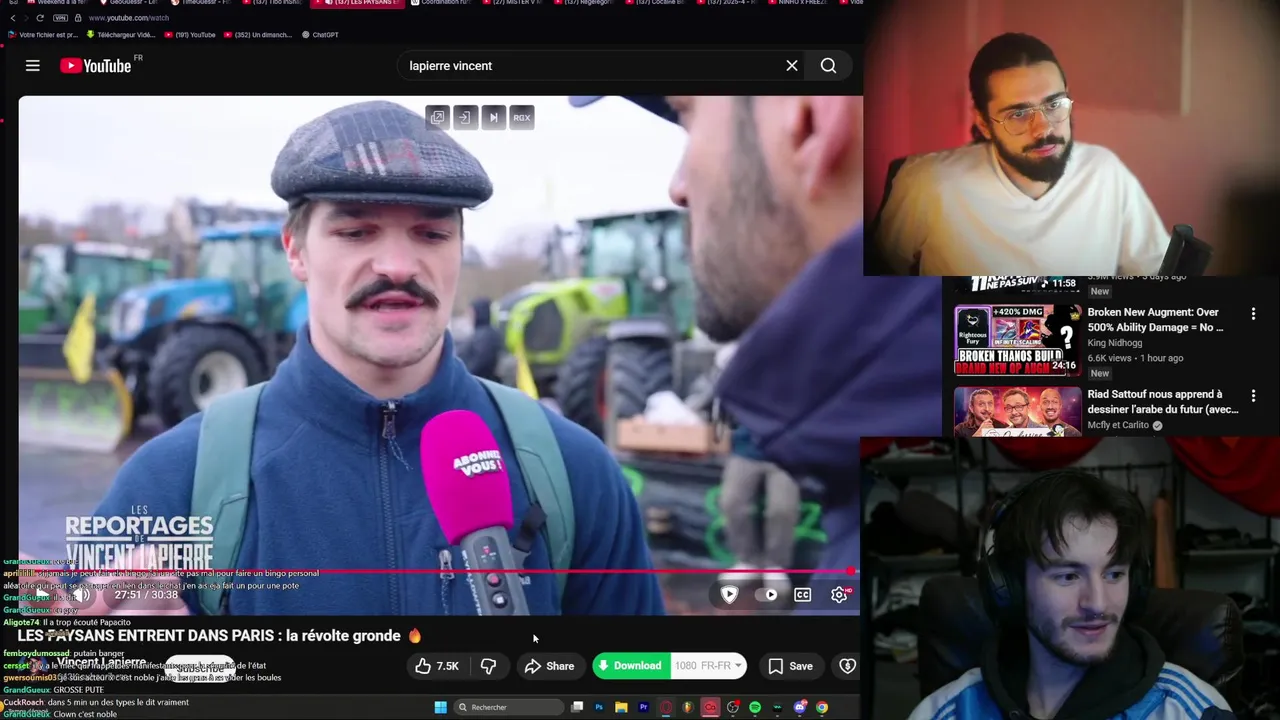
Task: Share the video
Action: (x=550, y=666)
